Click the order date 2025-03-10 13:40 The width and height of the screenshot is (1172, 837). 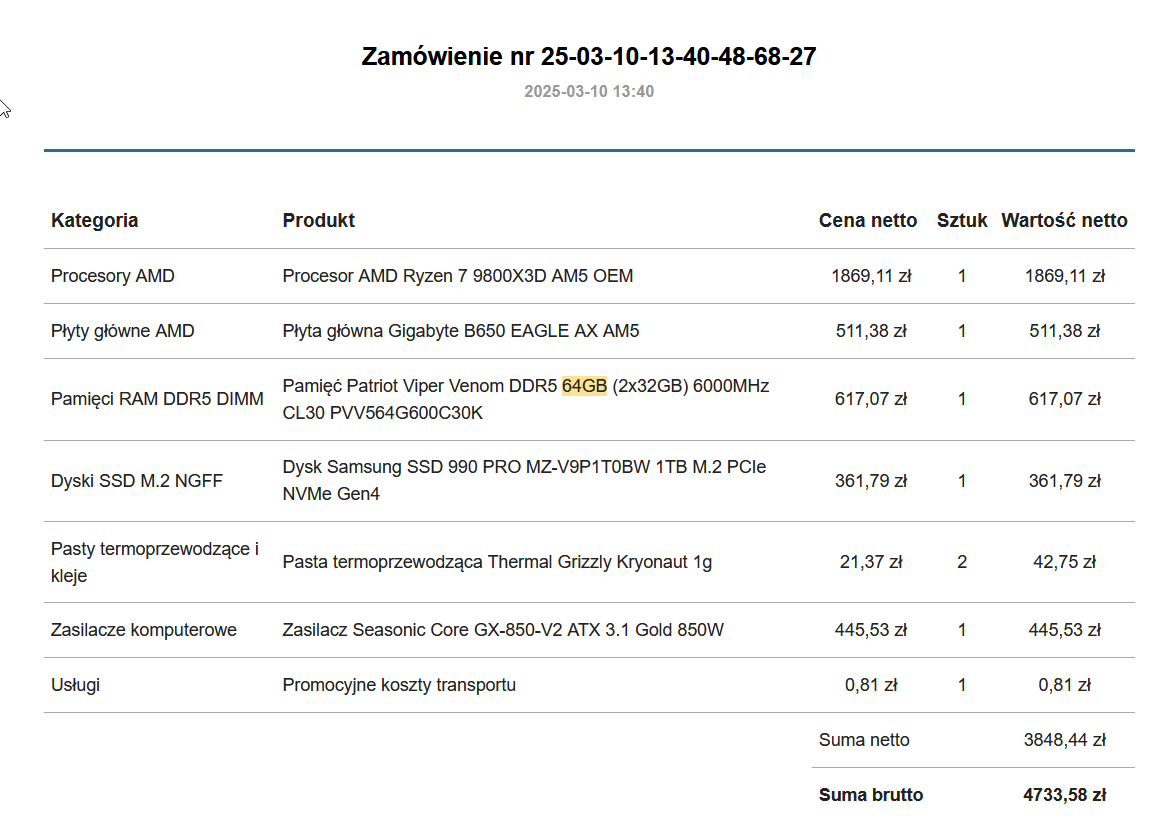tap(588, 91)
